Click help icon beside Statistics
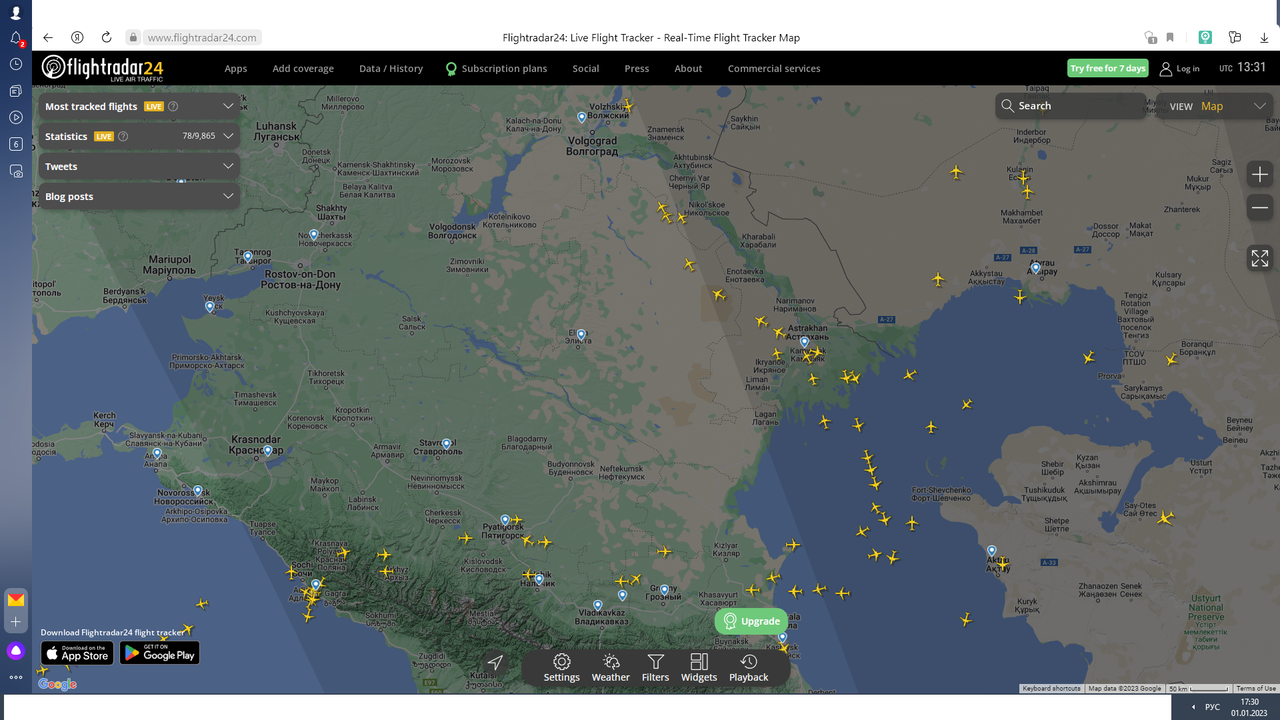 [x=123, y=136]
